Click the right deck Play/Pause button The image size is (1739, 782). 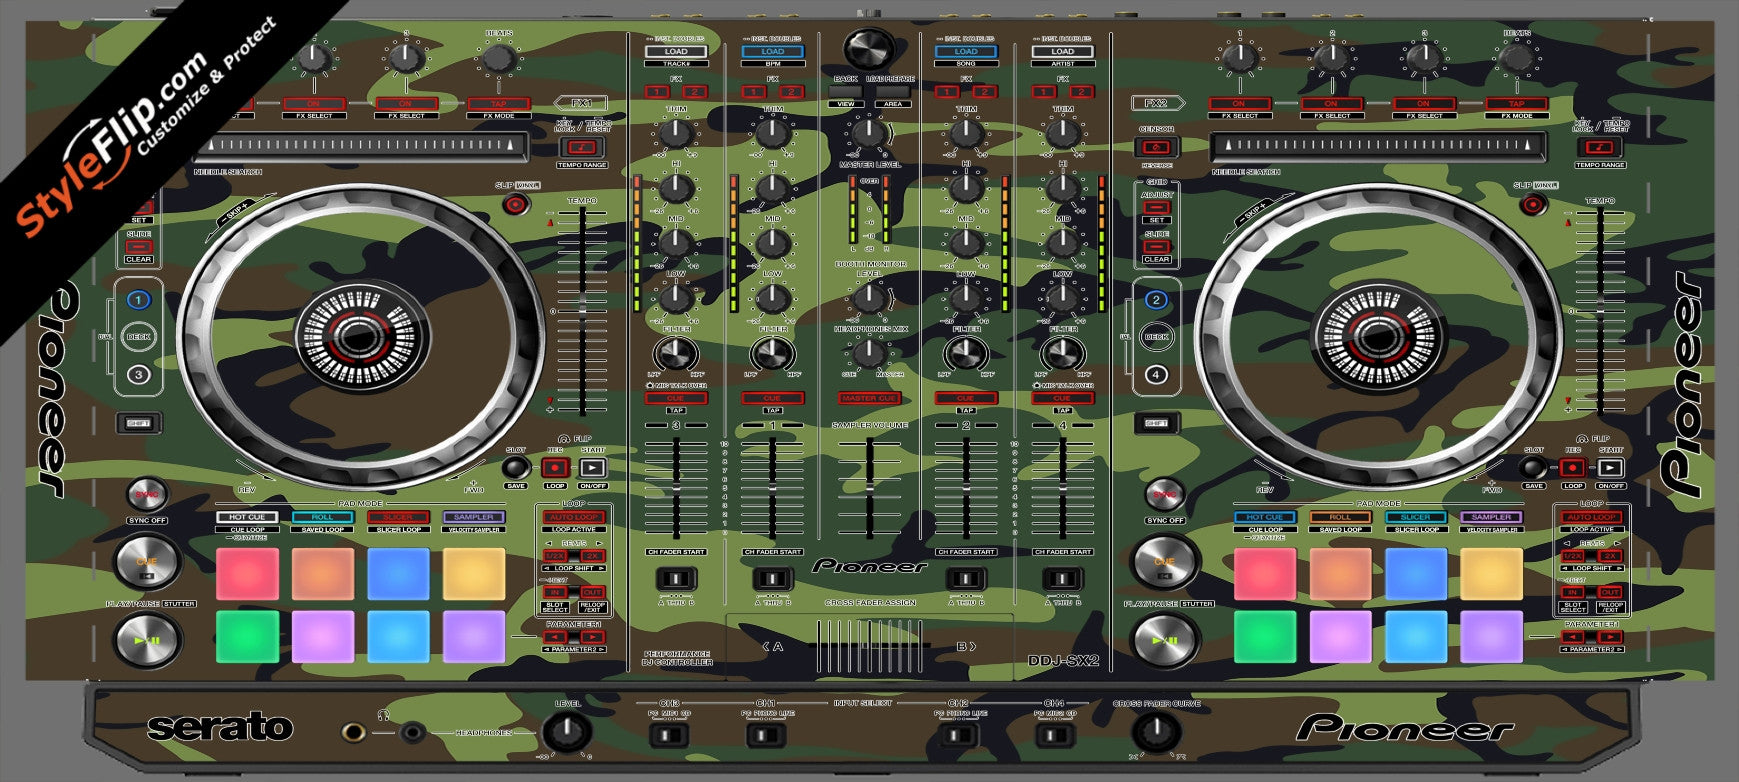1165,640
